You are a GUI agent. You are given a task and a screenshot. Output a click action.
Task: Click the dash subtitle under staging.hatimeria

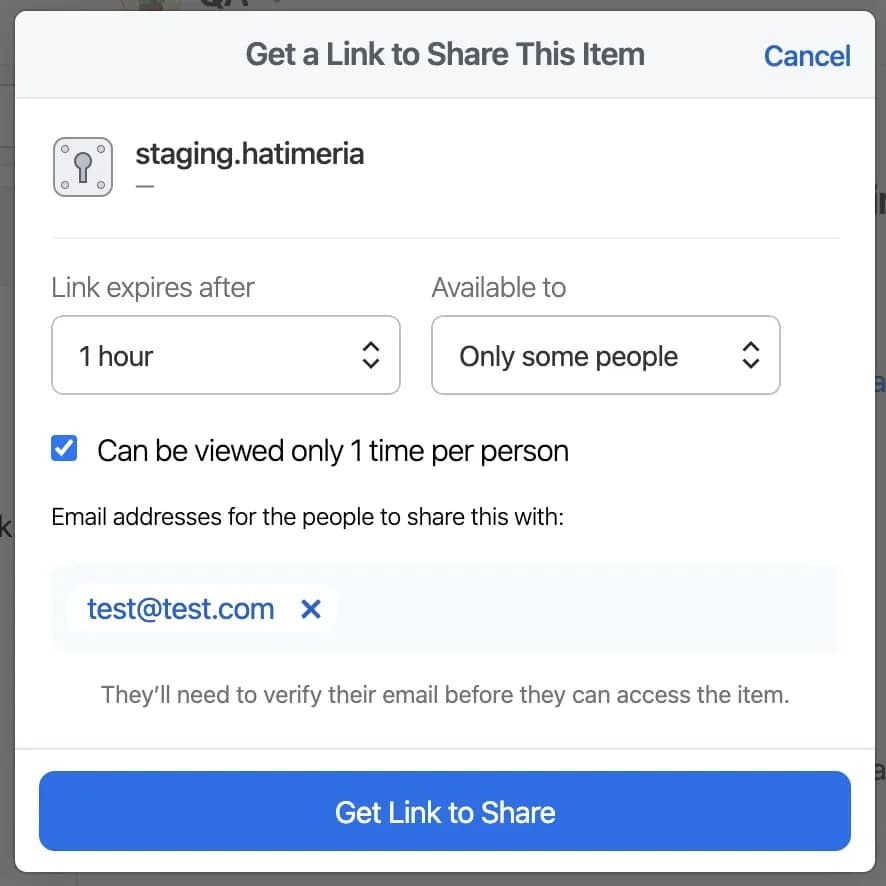[x=145, y=187]
